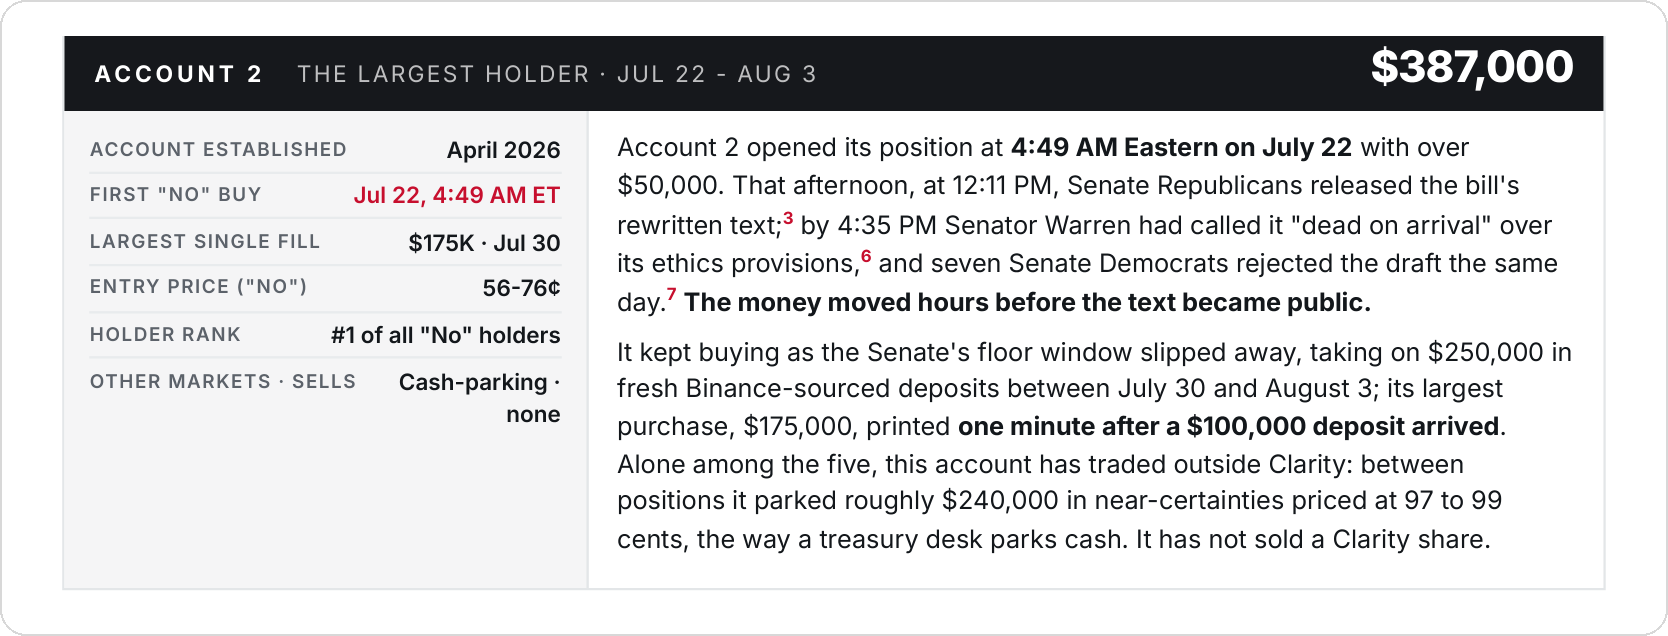
Task: Open footnote 6 after ethics provisions
Action: tap(866, 256)
